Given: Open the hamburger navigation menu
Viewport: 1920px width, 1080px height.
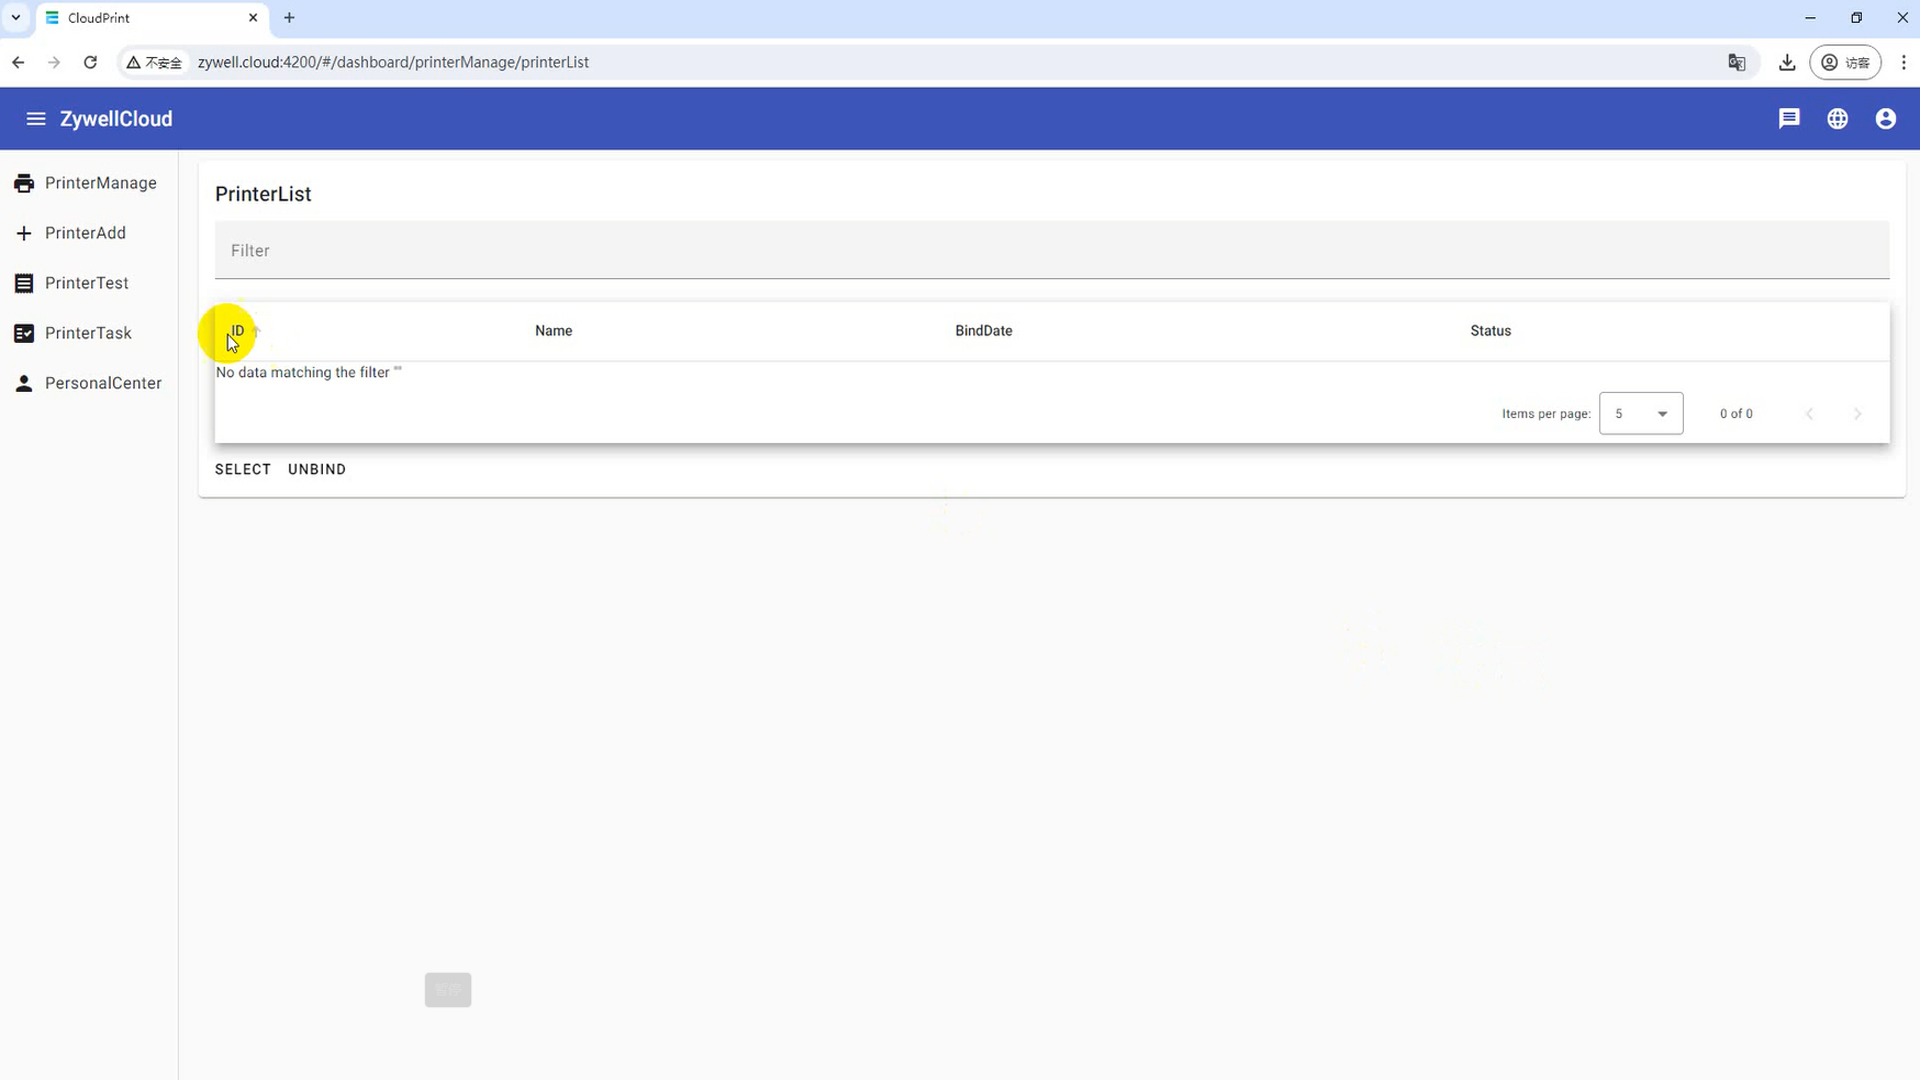Looking at the screenshot, I should tap(36, 119).
